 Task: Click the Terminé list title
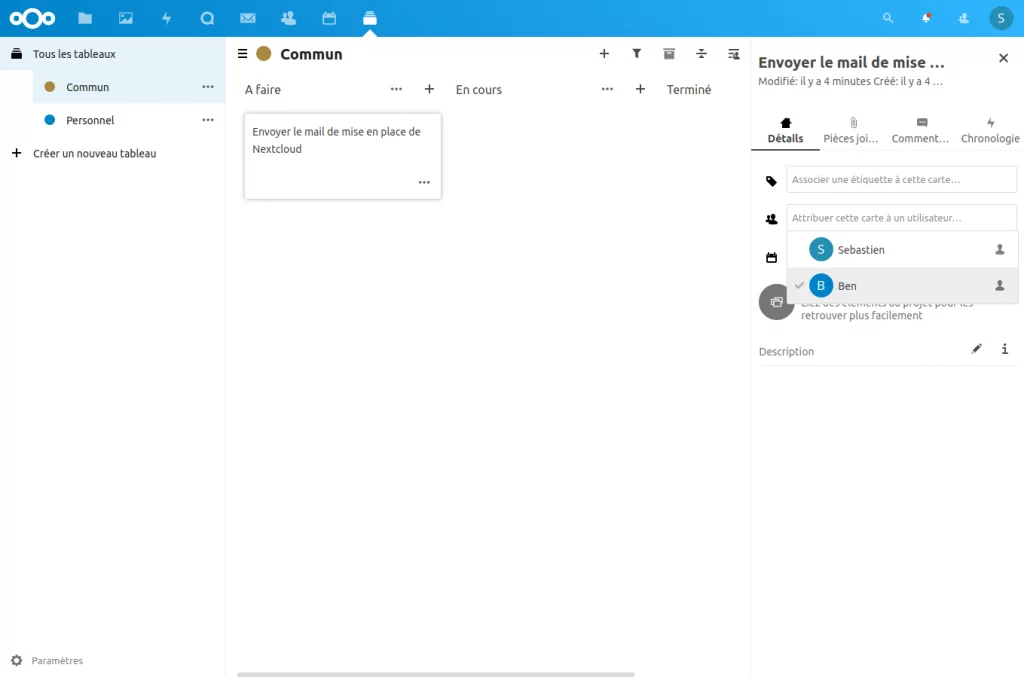tap(688, 89)
